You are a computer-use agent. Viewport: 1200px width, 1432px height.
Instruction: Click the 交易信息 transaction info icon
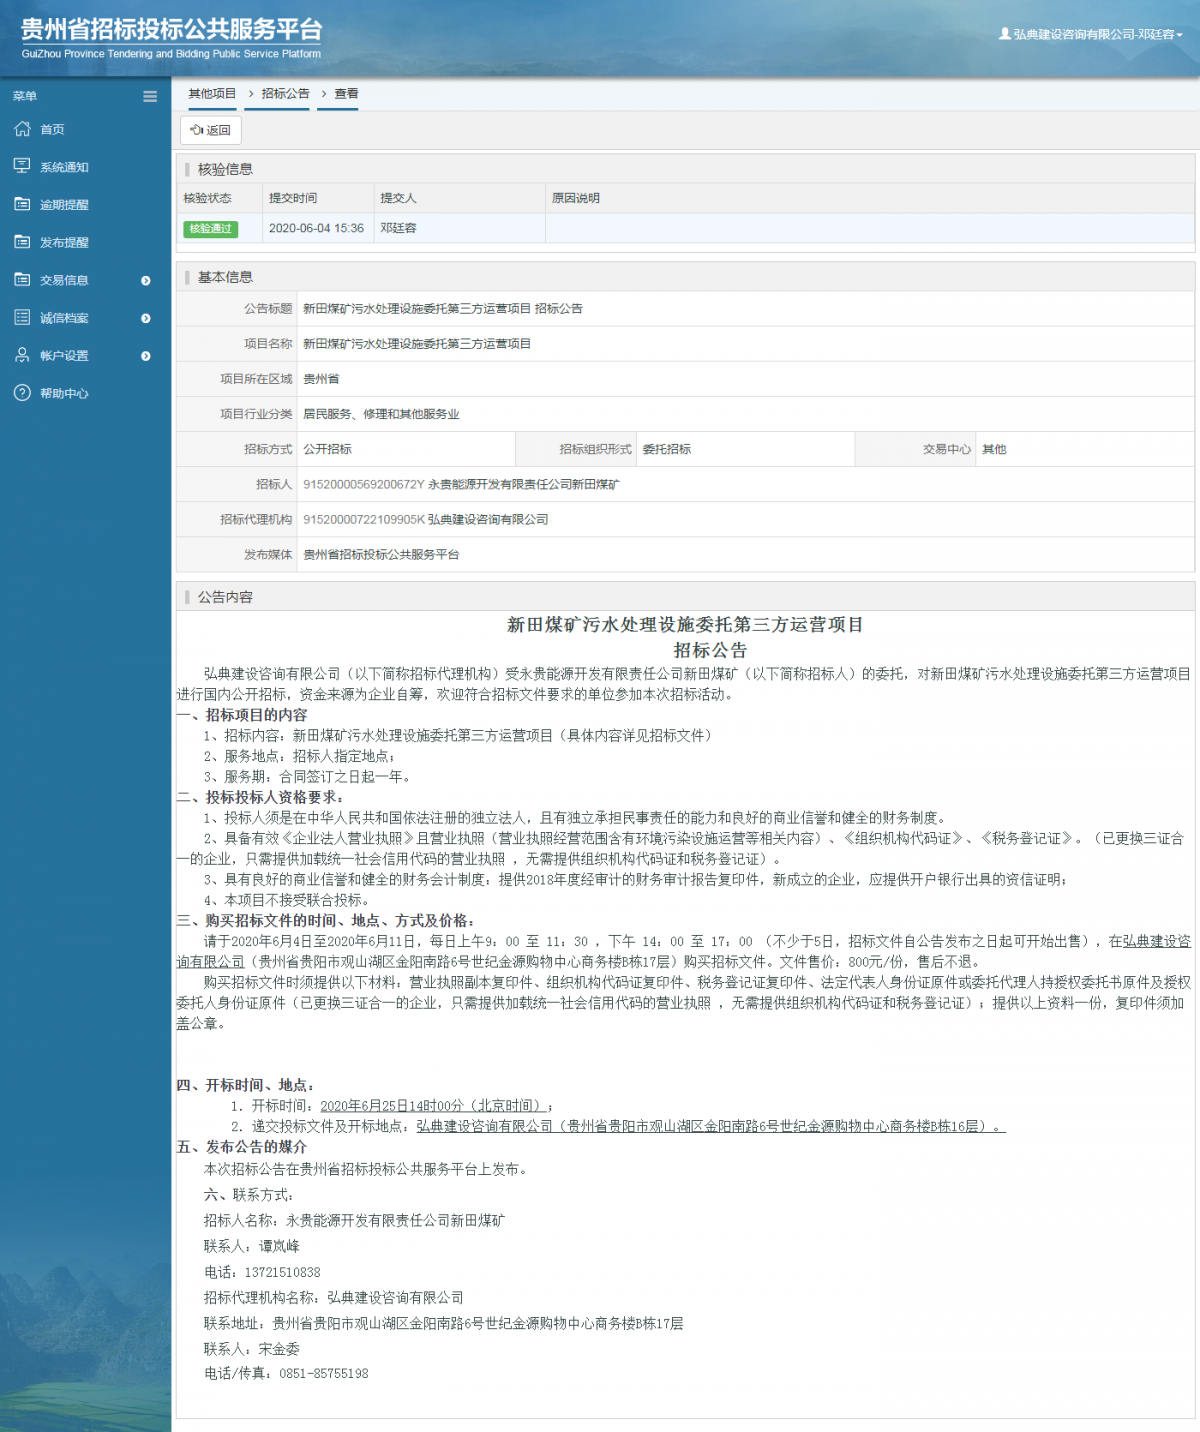[21, 280]
